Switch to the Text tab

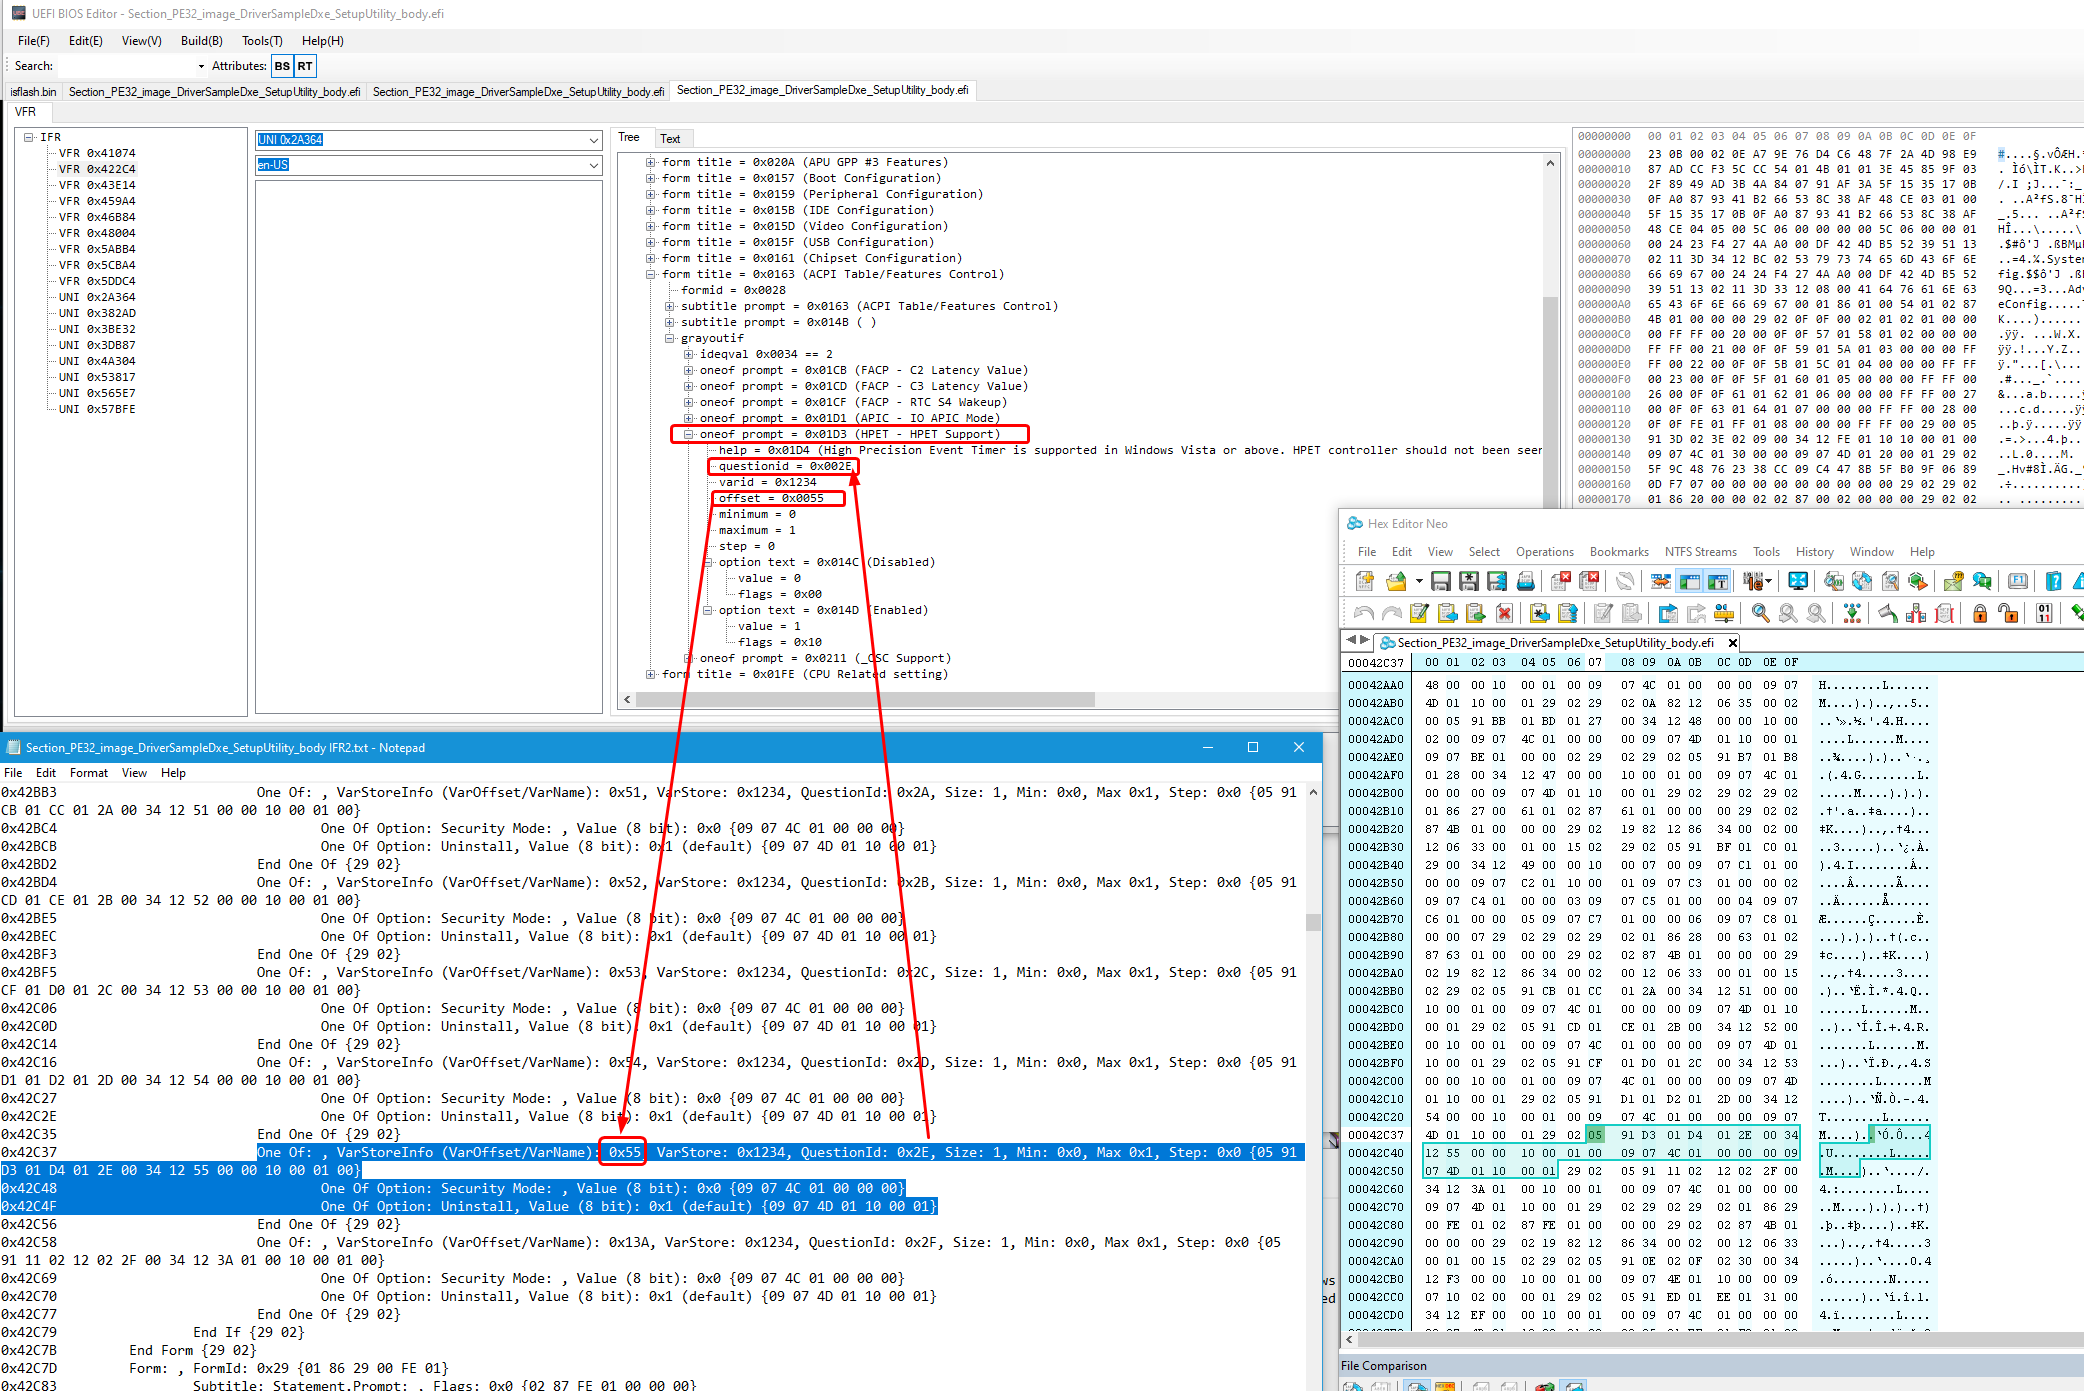coord(670,139)
